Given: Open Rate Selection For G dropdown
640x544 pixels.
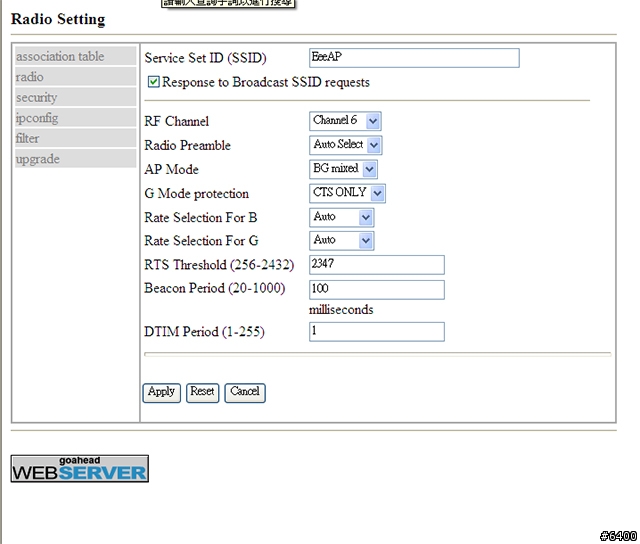Looking at the screenshot, I should 342,240.
